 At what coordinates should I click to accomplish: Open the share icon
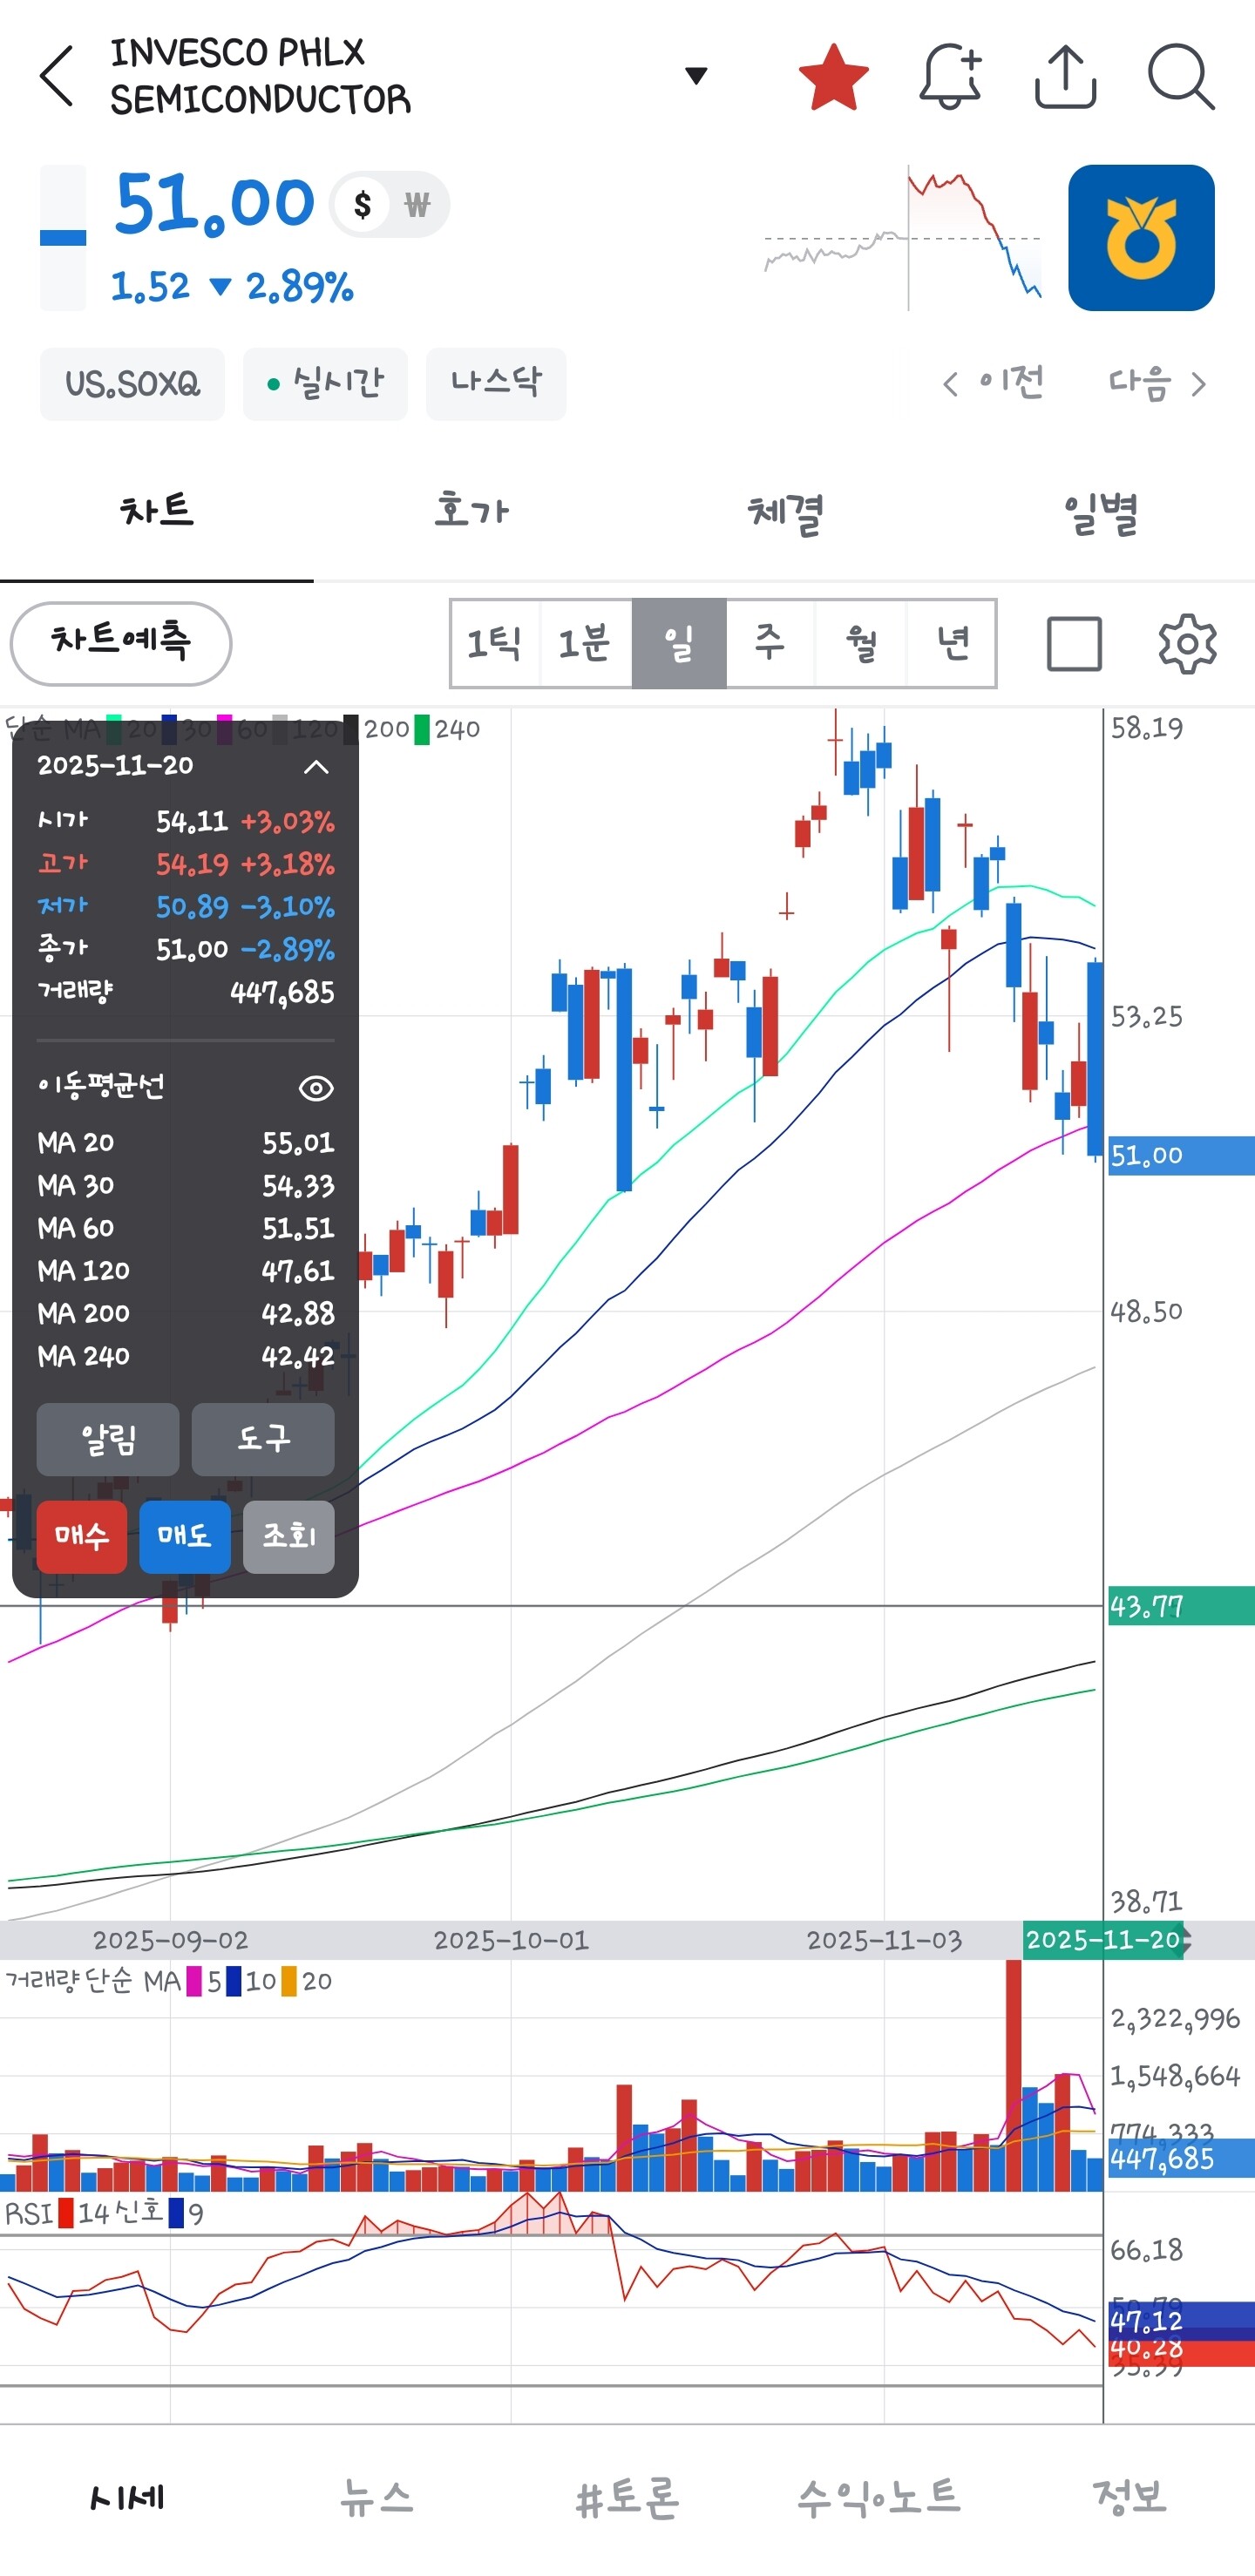pos(1065,76)
